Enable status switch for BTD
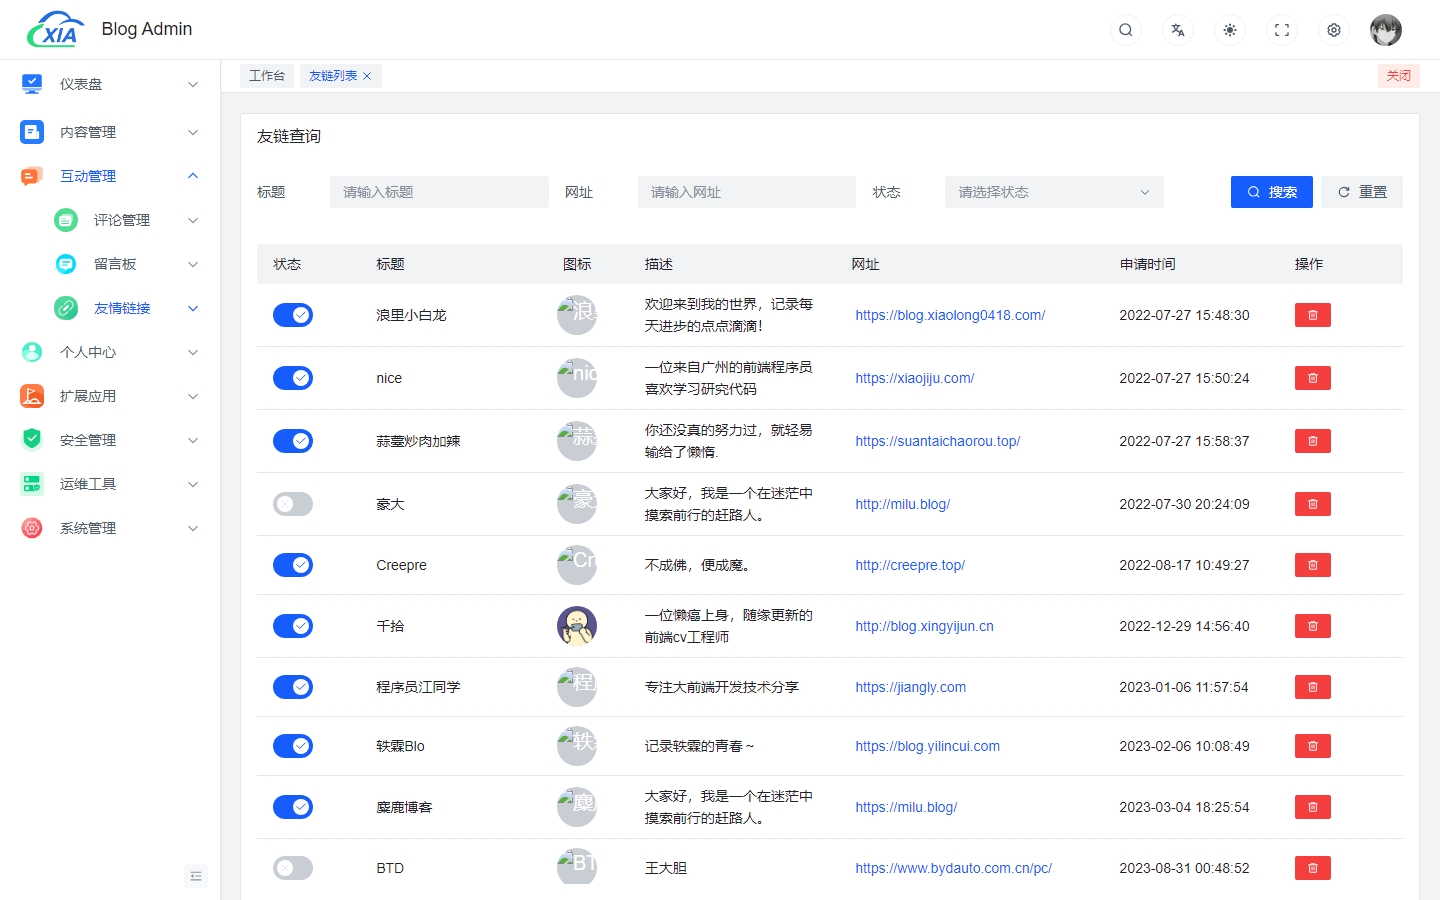The image size is (1440, 900). [x=293, y=868]
